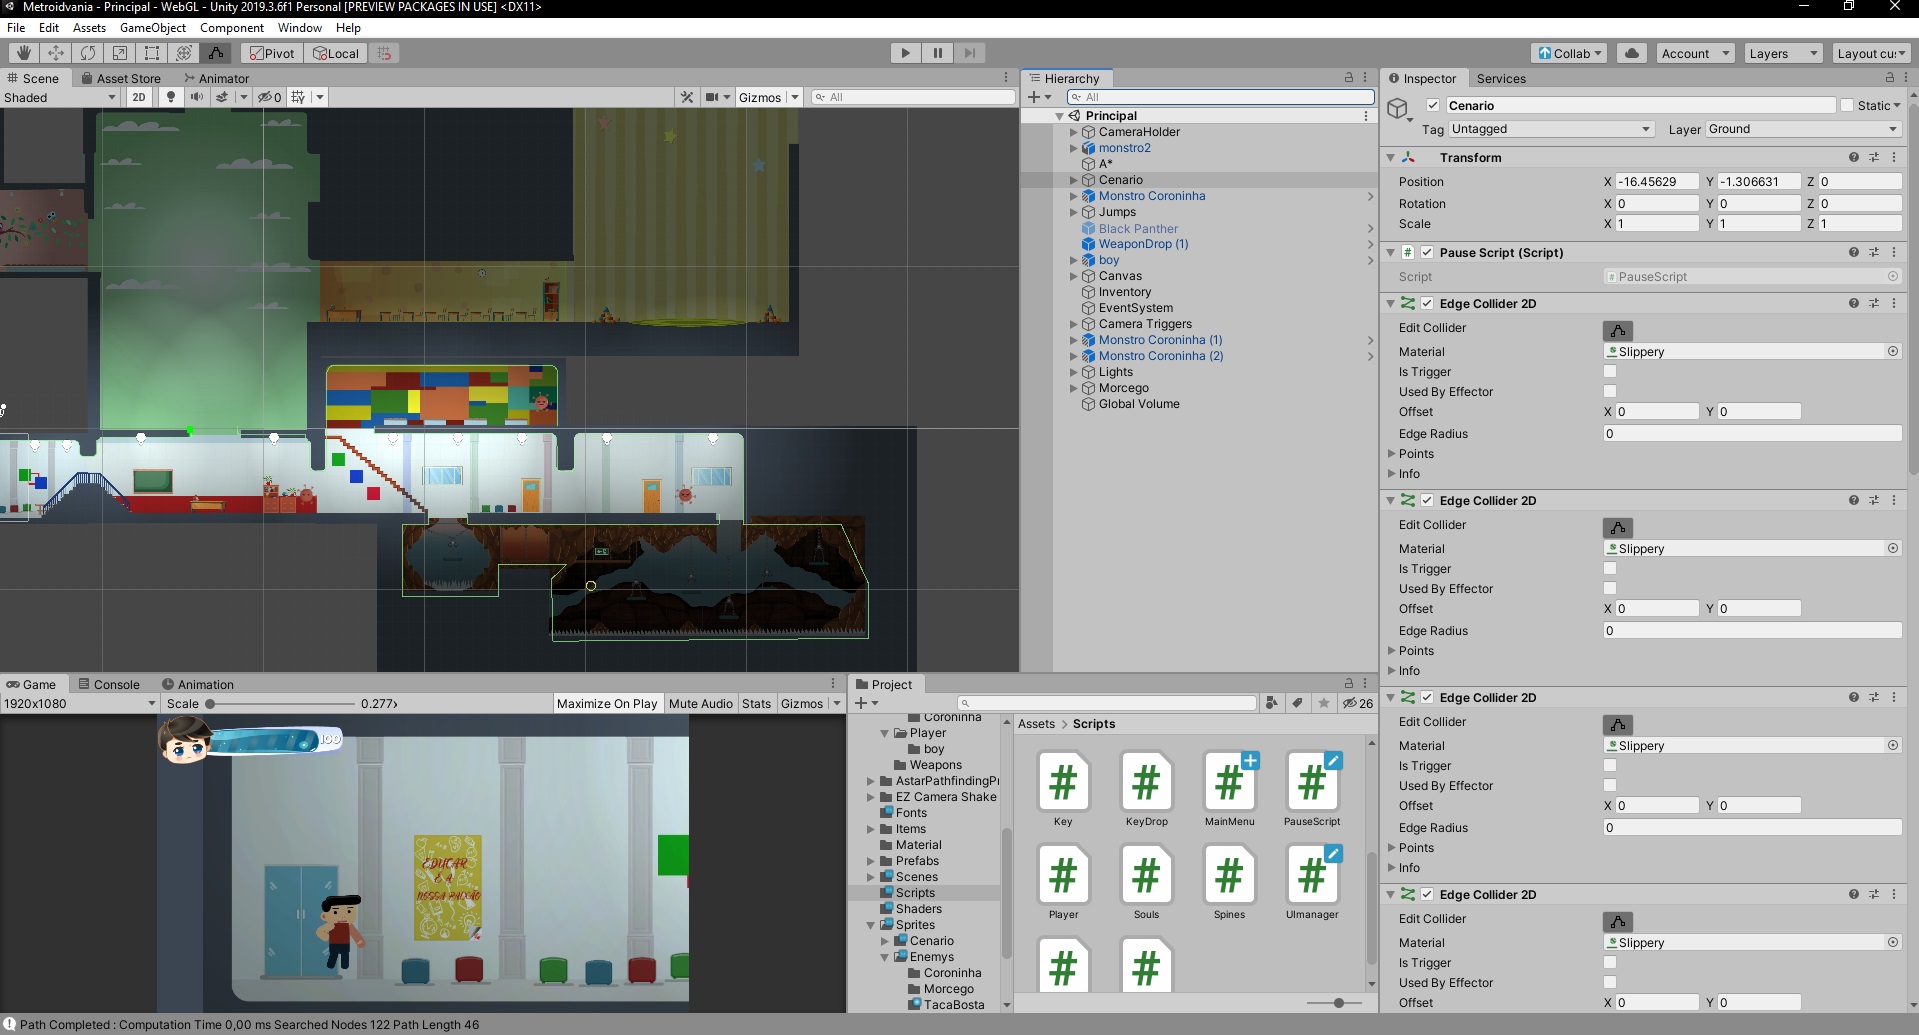Screen dimensions: 1919x1035
Task: Open Layers dropdown in top toolbar
Action: (1783, 53)
